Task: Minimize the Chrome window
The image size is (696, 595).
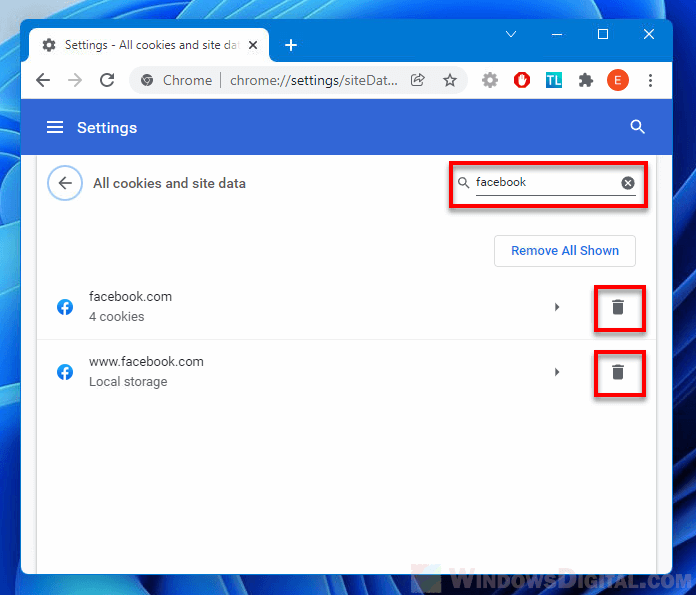Action: tap(557, 34)
